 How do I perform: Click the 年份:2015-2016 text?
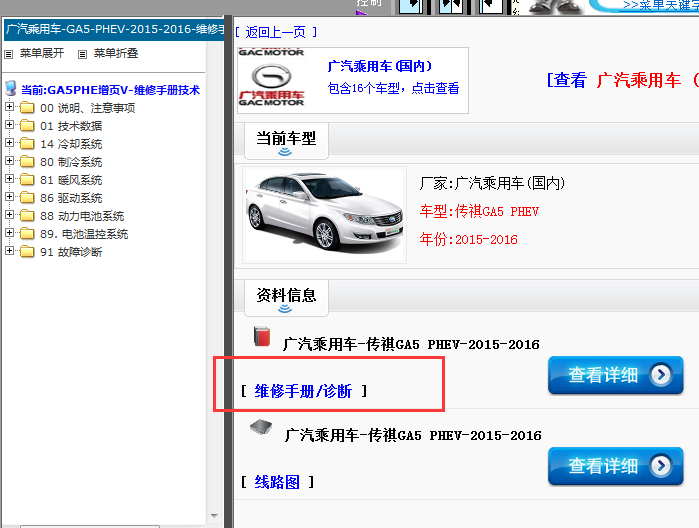coord(468,239)
